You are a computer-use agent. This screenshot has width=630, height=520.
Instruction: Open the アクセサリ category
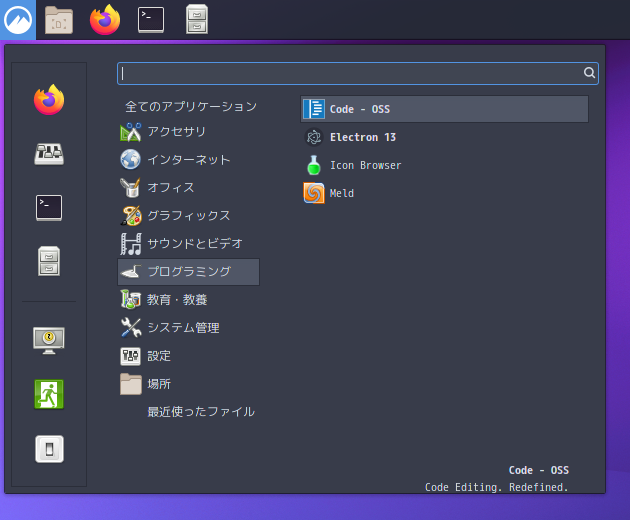tap(188, 132)
